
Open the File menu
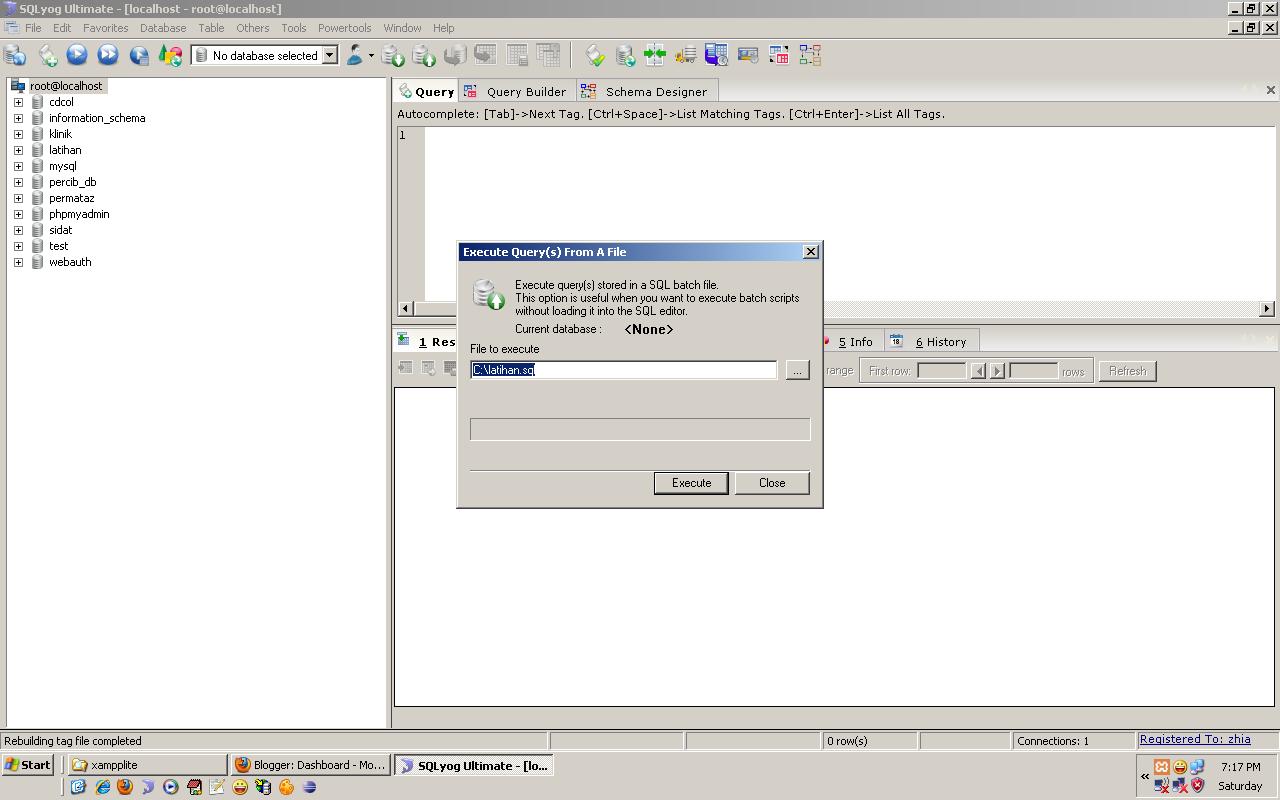33,28
